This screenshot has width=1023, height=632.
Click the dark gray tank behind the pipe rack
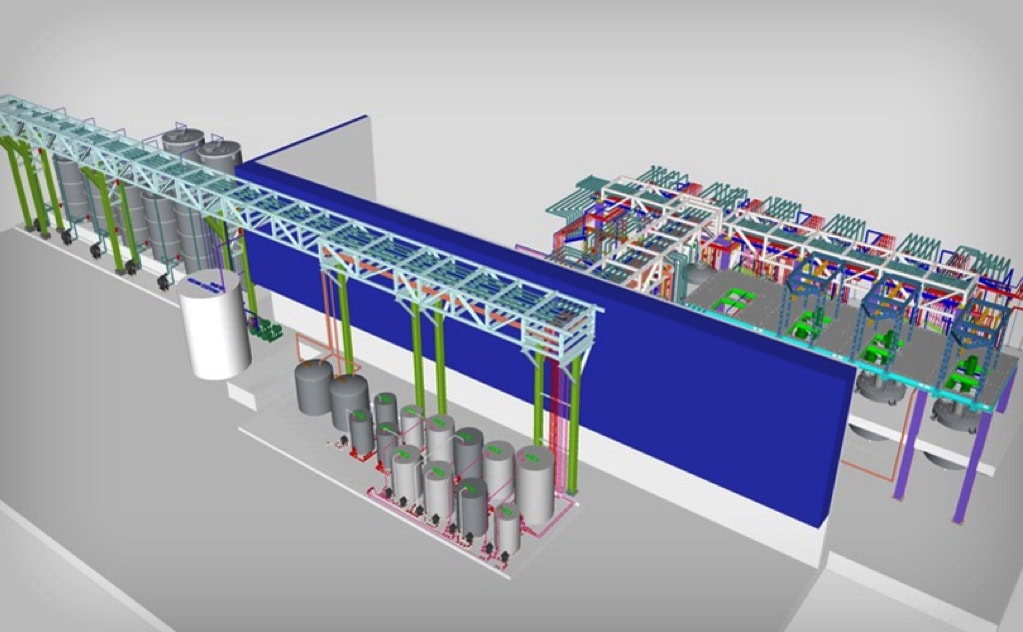pos(219,155)
